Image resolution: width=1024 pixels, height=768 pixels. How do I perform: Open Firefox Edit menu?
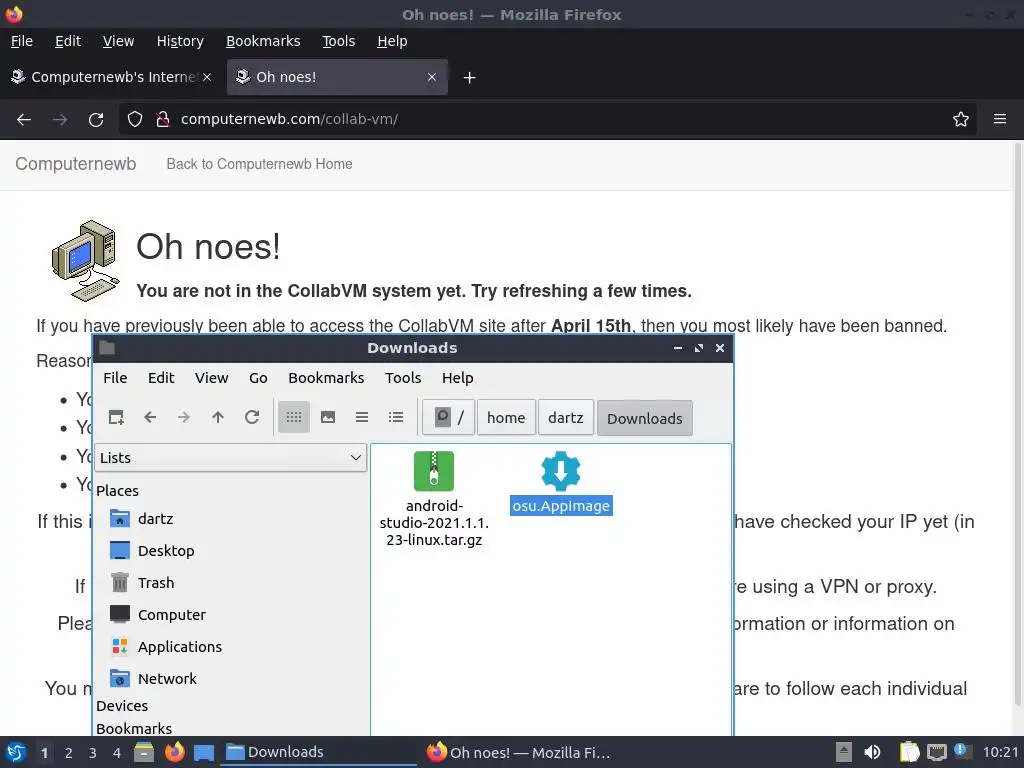(x=68, y=41)
